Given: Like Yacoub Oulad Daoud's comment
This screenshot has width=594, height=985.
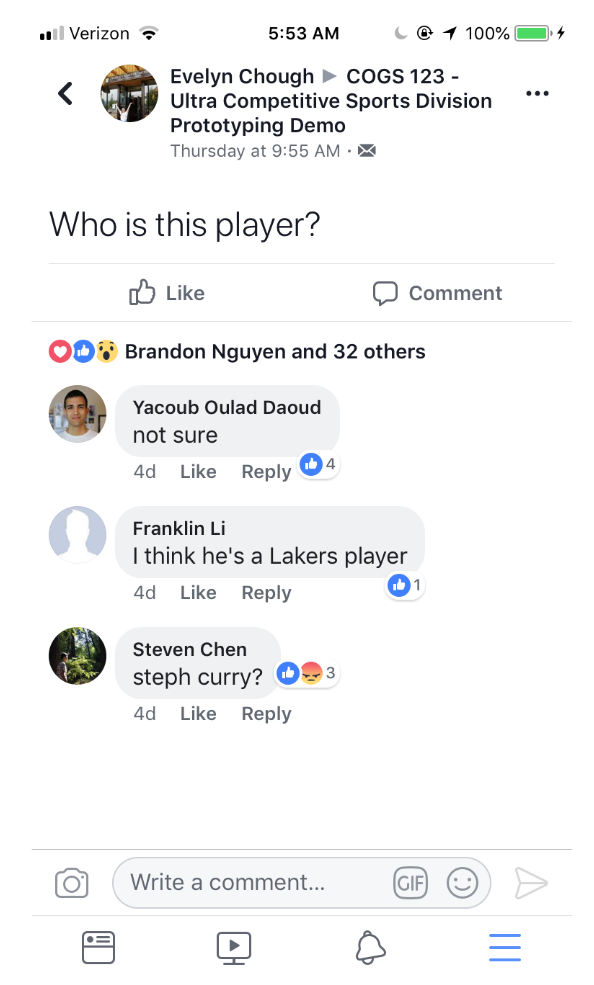Looking at the screenshot, I should [198, 472].
